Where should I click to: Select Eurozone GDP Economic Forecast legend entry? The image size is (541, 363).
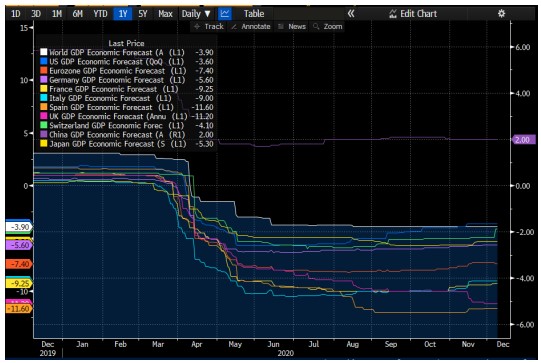pos(127,71)
